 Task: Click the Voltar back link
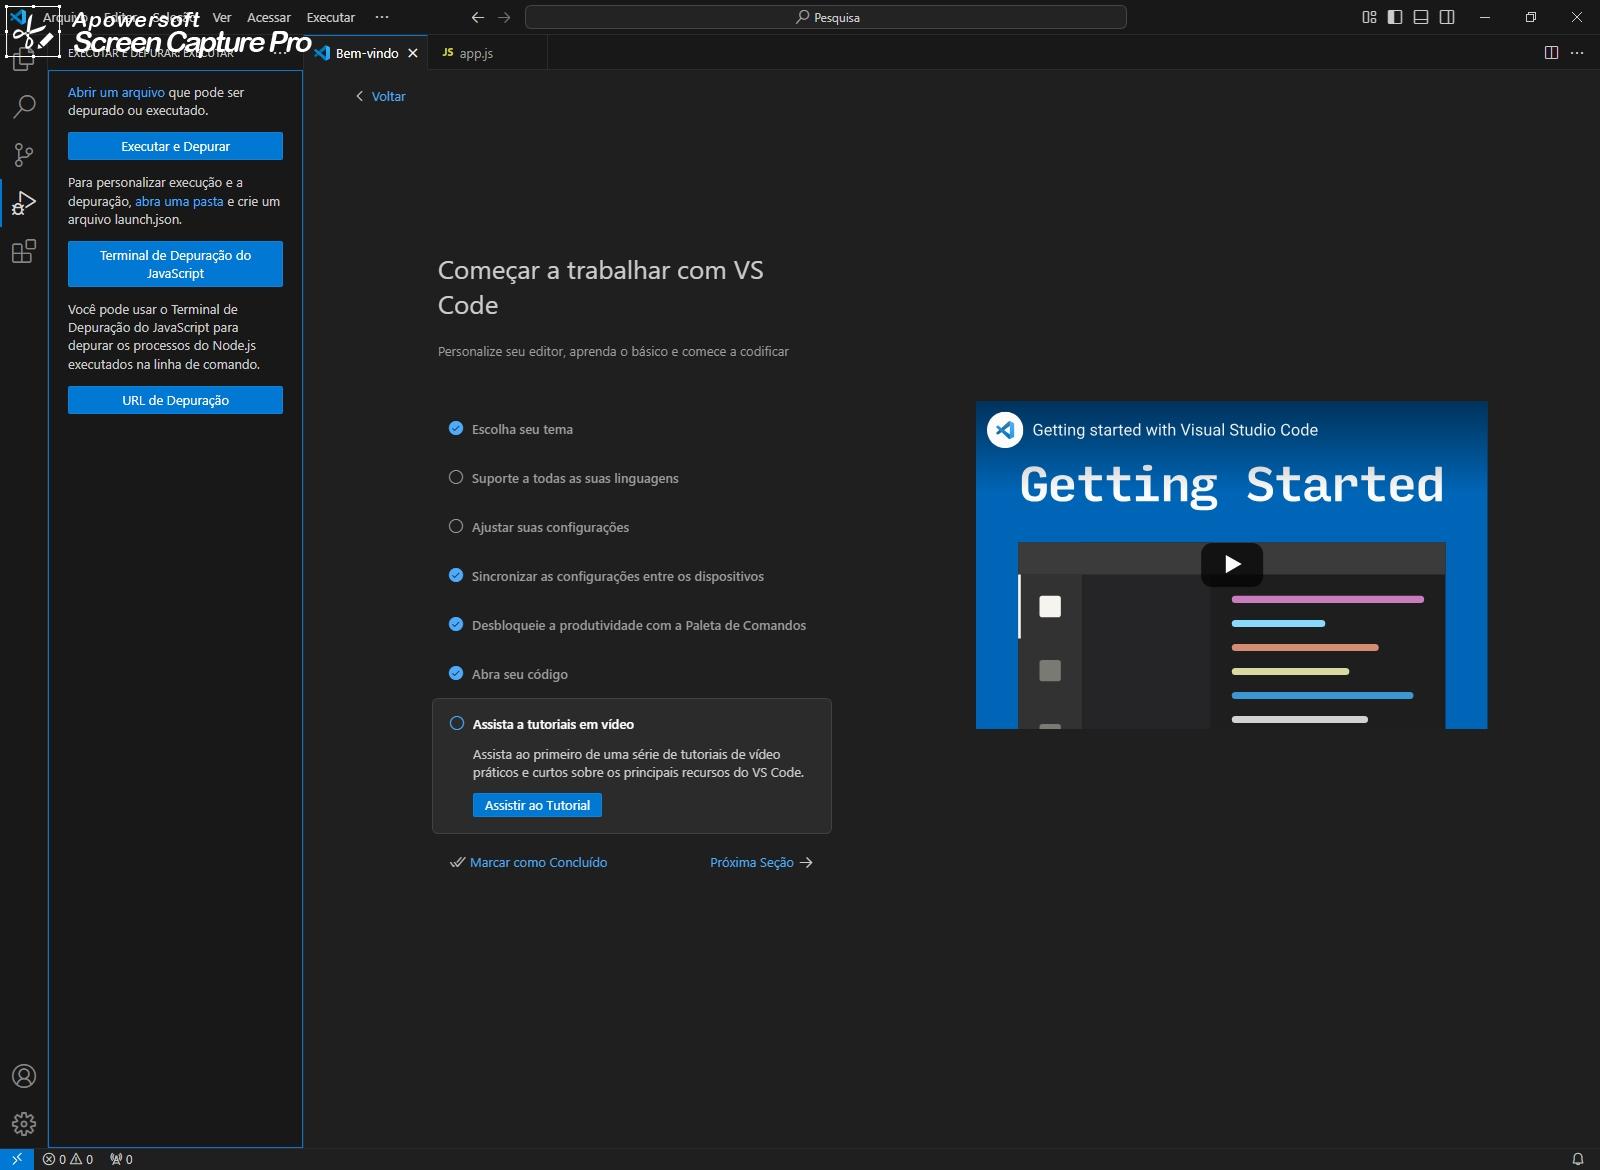(x=380, y=96)
